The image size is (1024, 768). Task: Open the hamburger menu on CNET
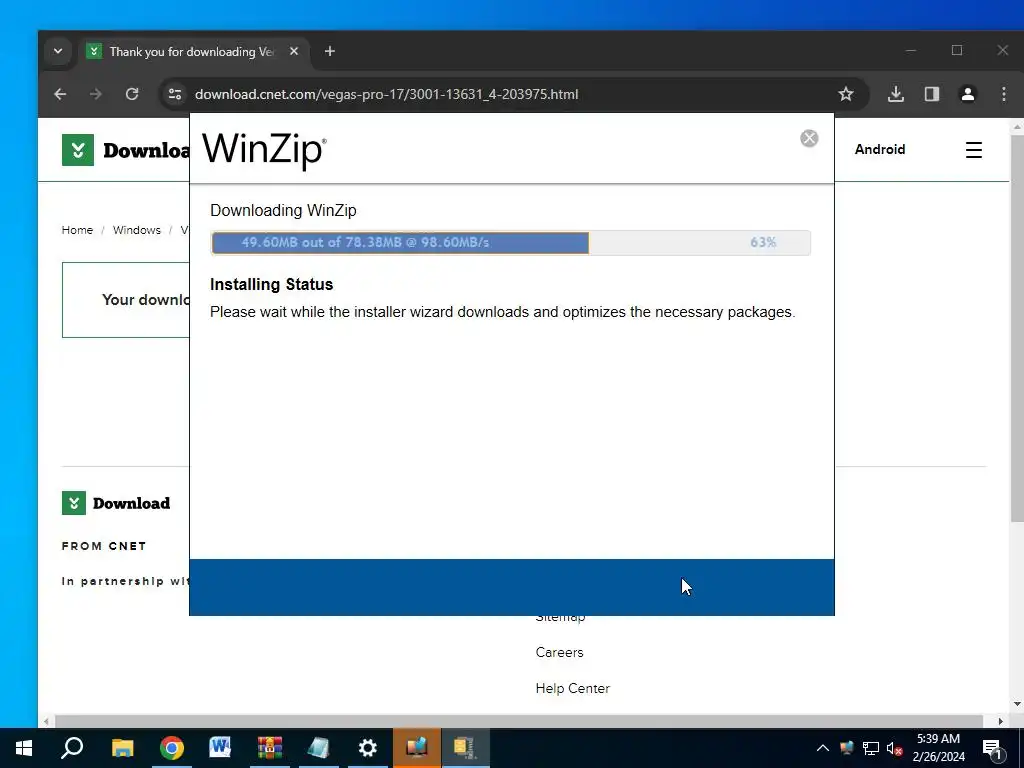click(974, 150)
